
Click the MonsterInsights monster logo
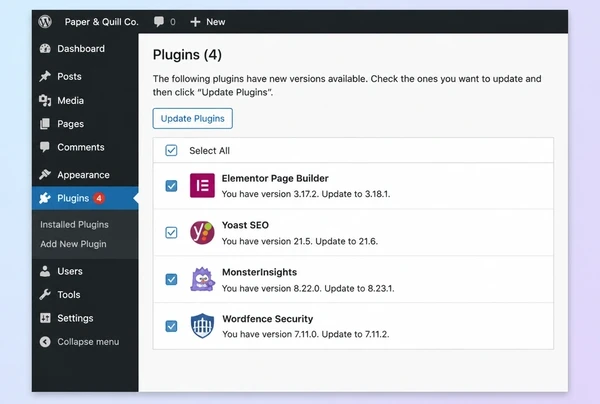[202, 279]
